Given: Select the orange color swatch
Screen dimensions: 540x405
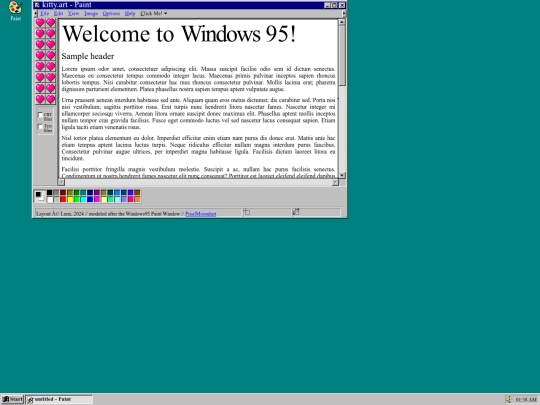Looking at the screenshot, I should [137, 199].
